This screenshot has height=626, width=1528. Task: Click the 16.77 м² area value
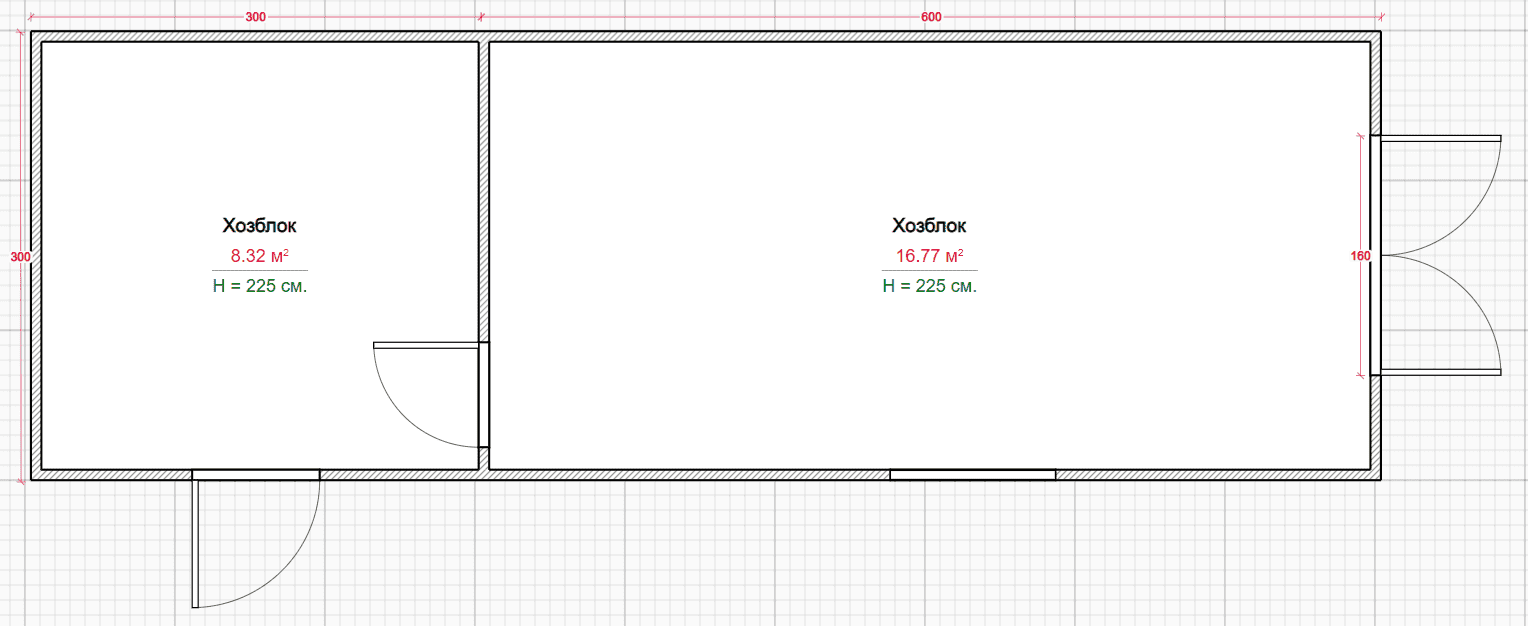coord(929,256)
